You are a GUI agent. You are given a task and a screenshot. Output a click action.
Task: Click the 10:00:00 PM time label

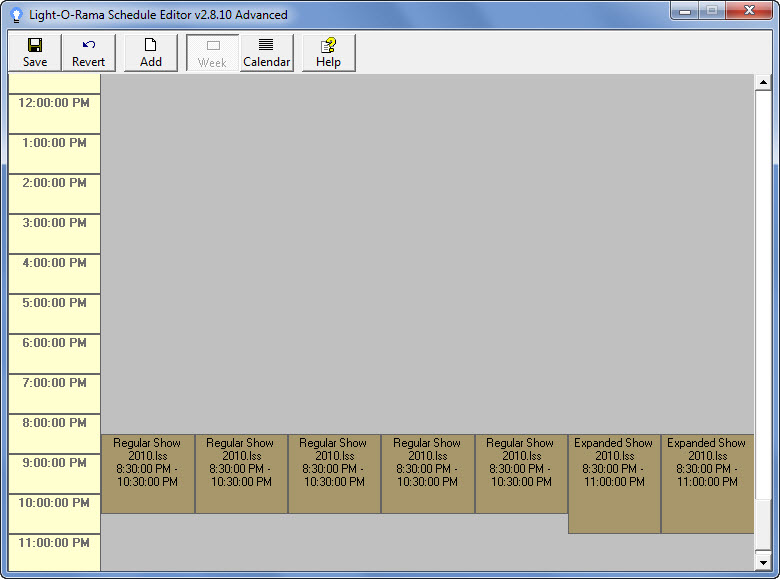[x=54, y=514]
